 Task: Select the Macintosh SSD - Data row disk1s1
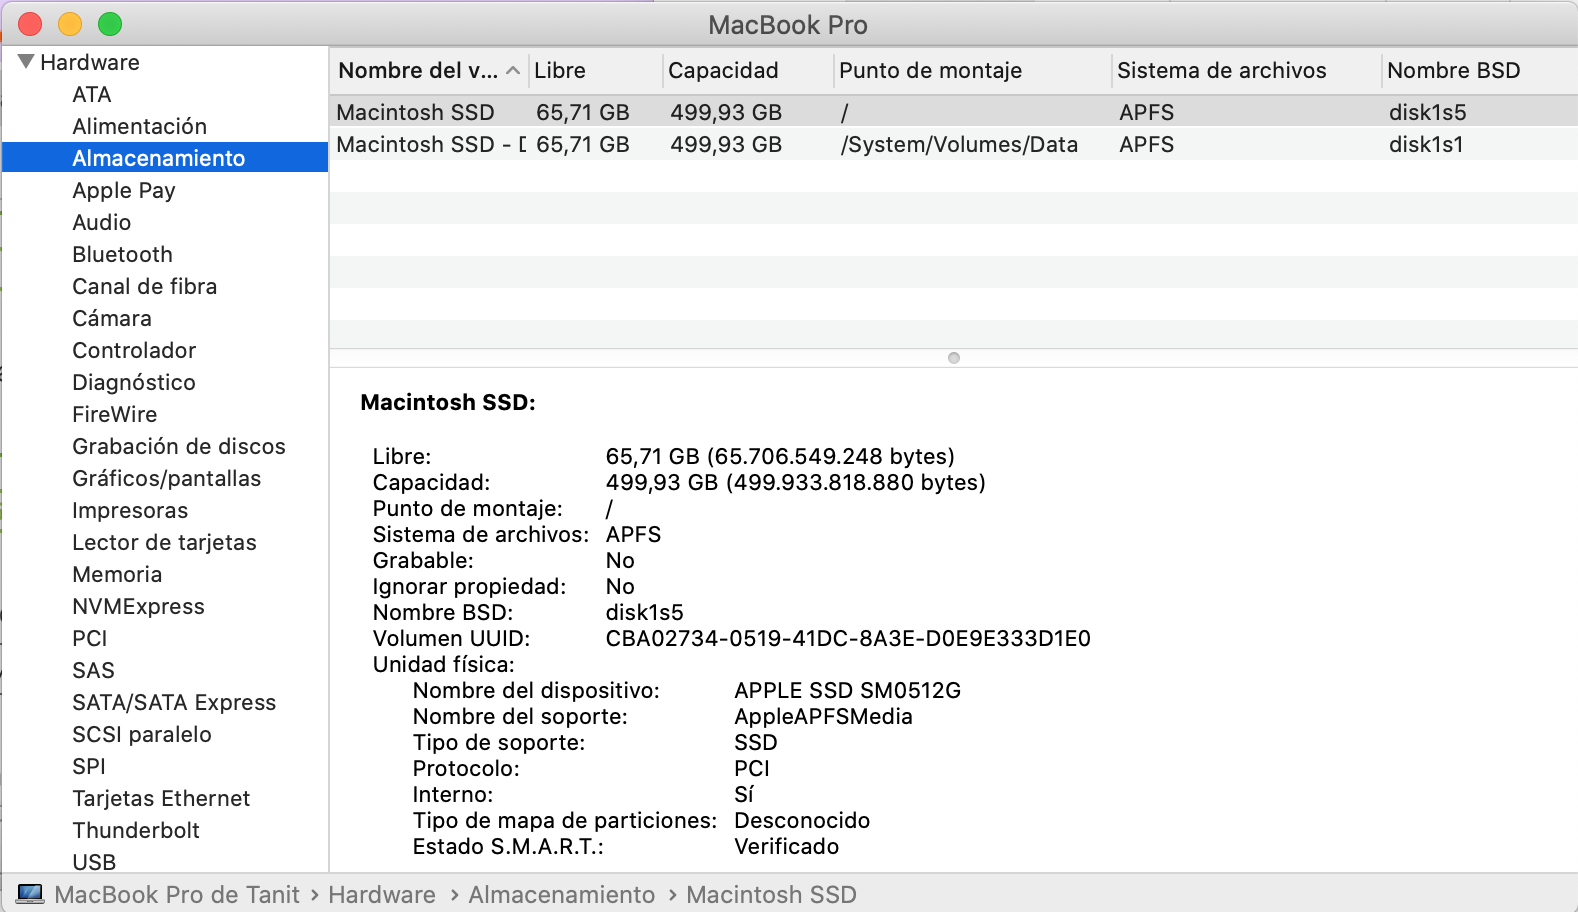click(x=953, y=144)
